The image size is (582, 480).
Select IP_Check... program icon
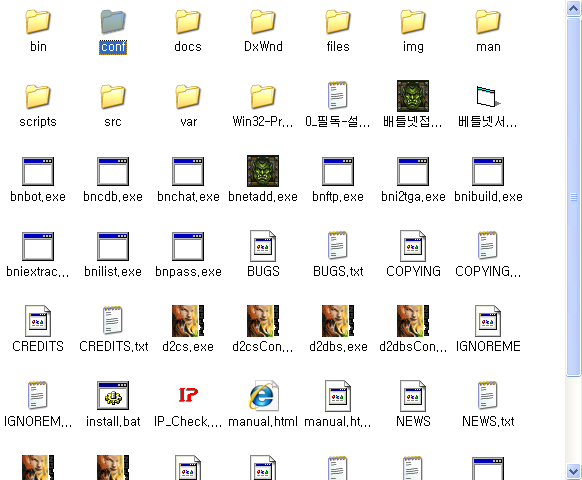point(188,395)
